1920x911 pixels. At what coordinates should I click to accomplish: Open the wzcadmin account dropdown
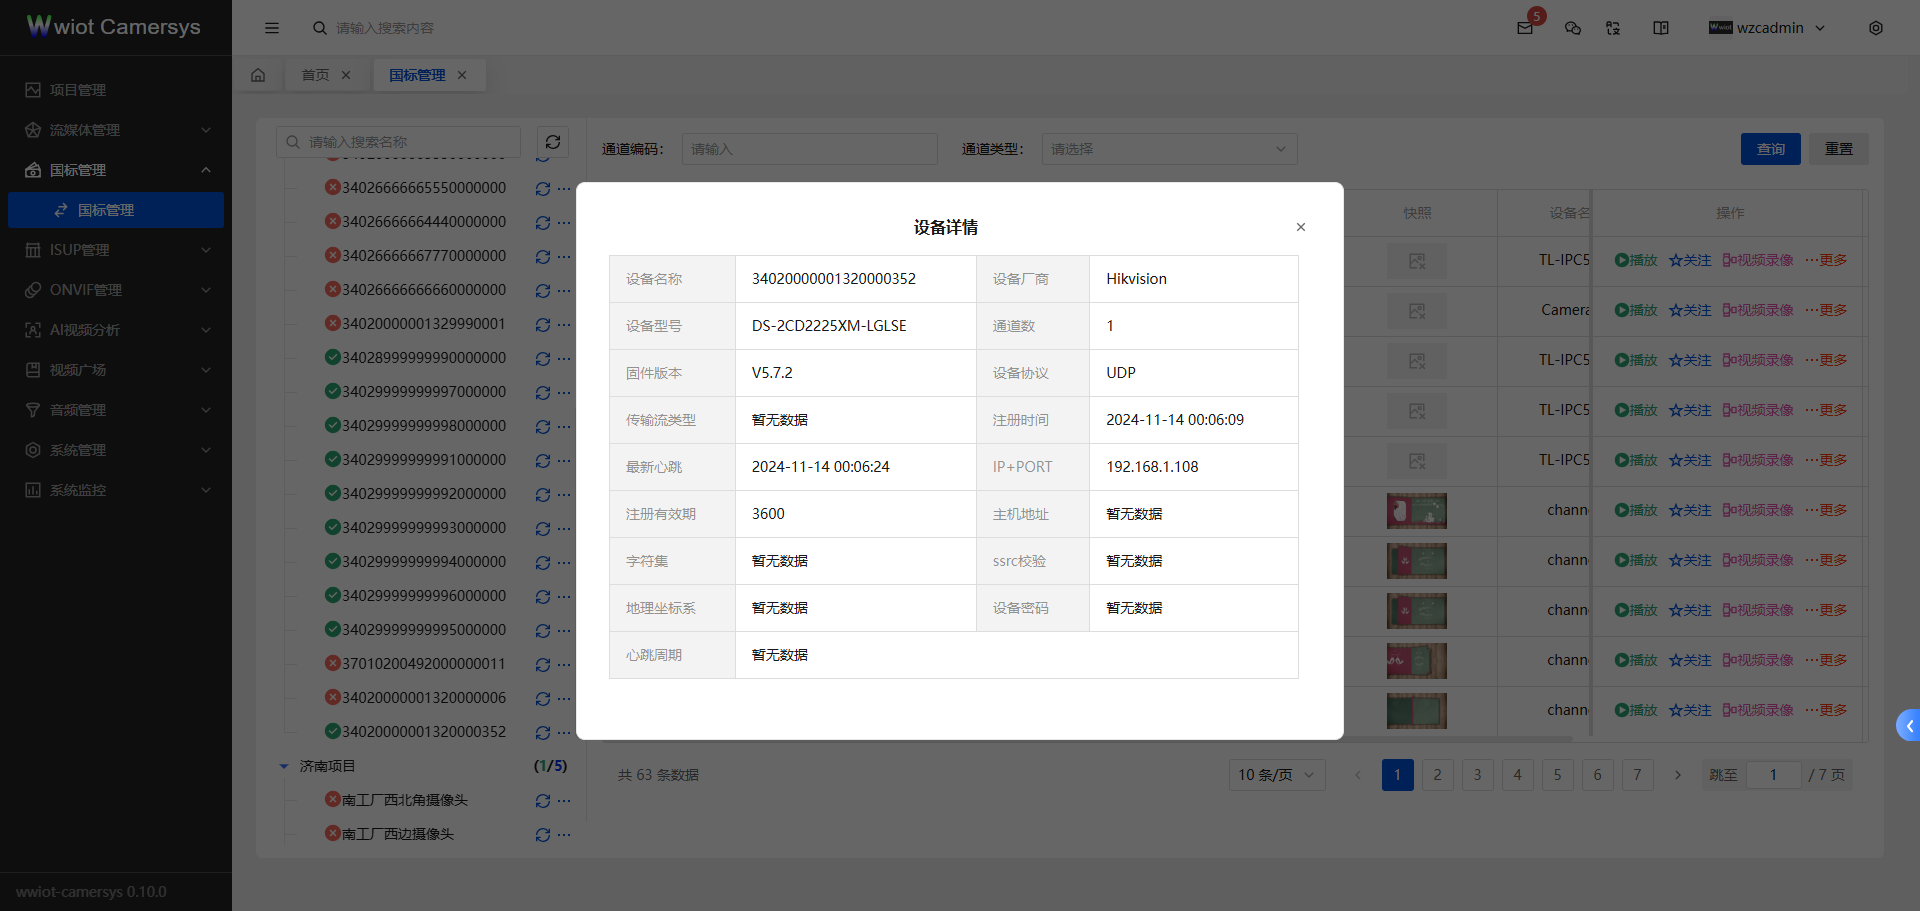coord(1768,28)
